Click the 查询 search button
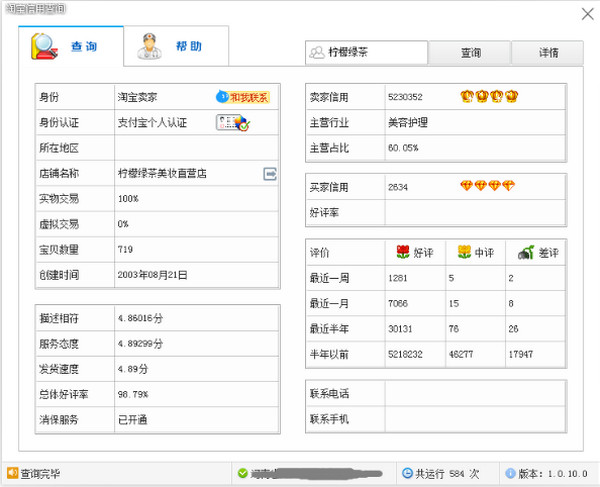The width and height of the screenshot is (600, 487). tap(470, 53)
